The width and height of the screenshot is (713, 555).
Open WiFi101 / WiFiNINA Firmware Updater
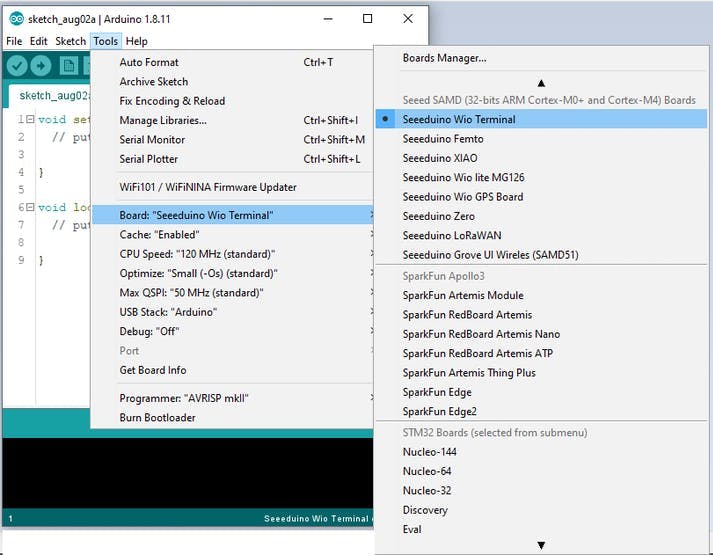tap(233, 187)
